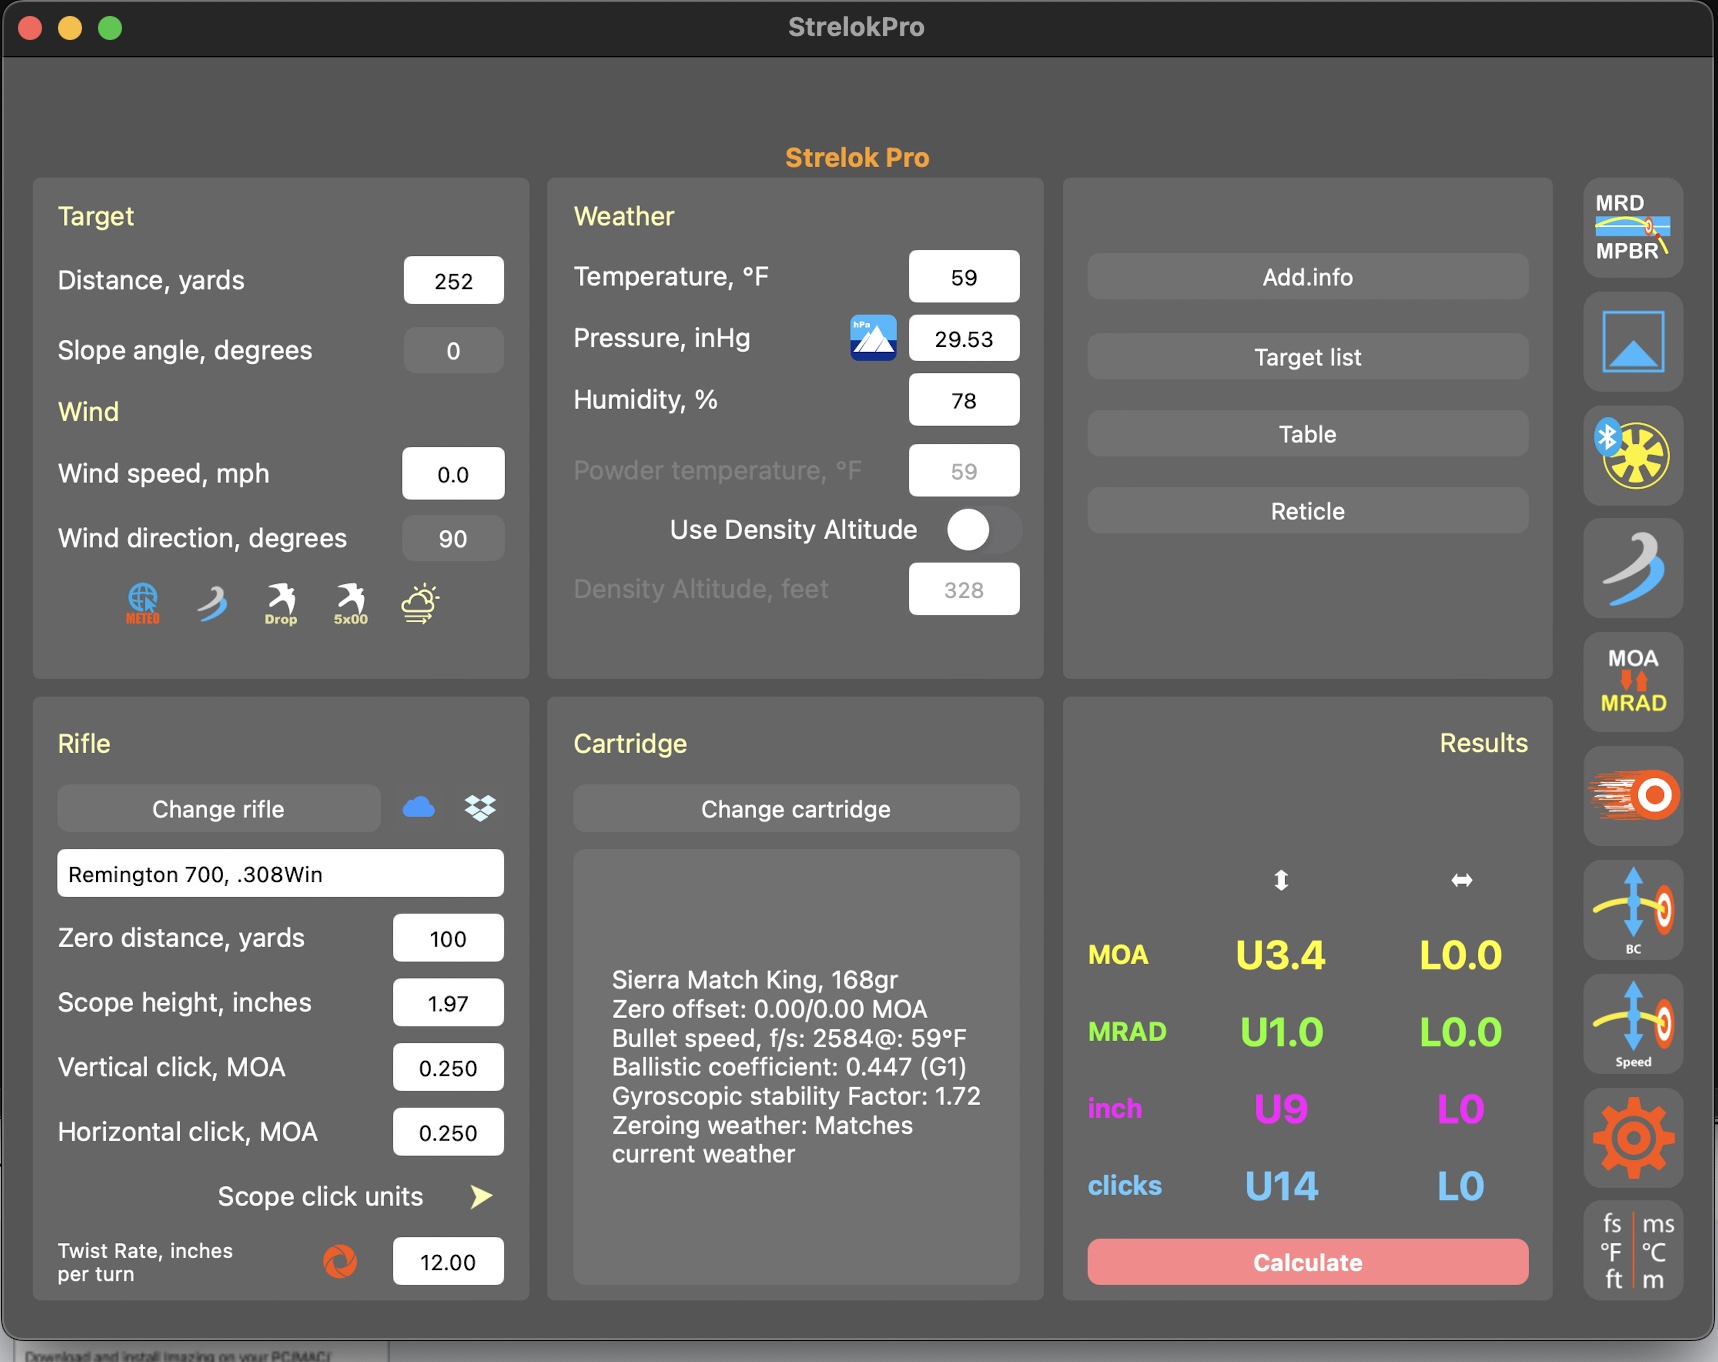Click the blue swoosh icon under Wind
Screen dimensions: 1718x1362
tap(212, 604)
